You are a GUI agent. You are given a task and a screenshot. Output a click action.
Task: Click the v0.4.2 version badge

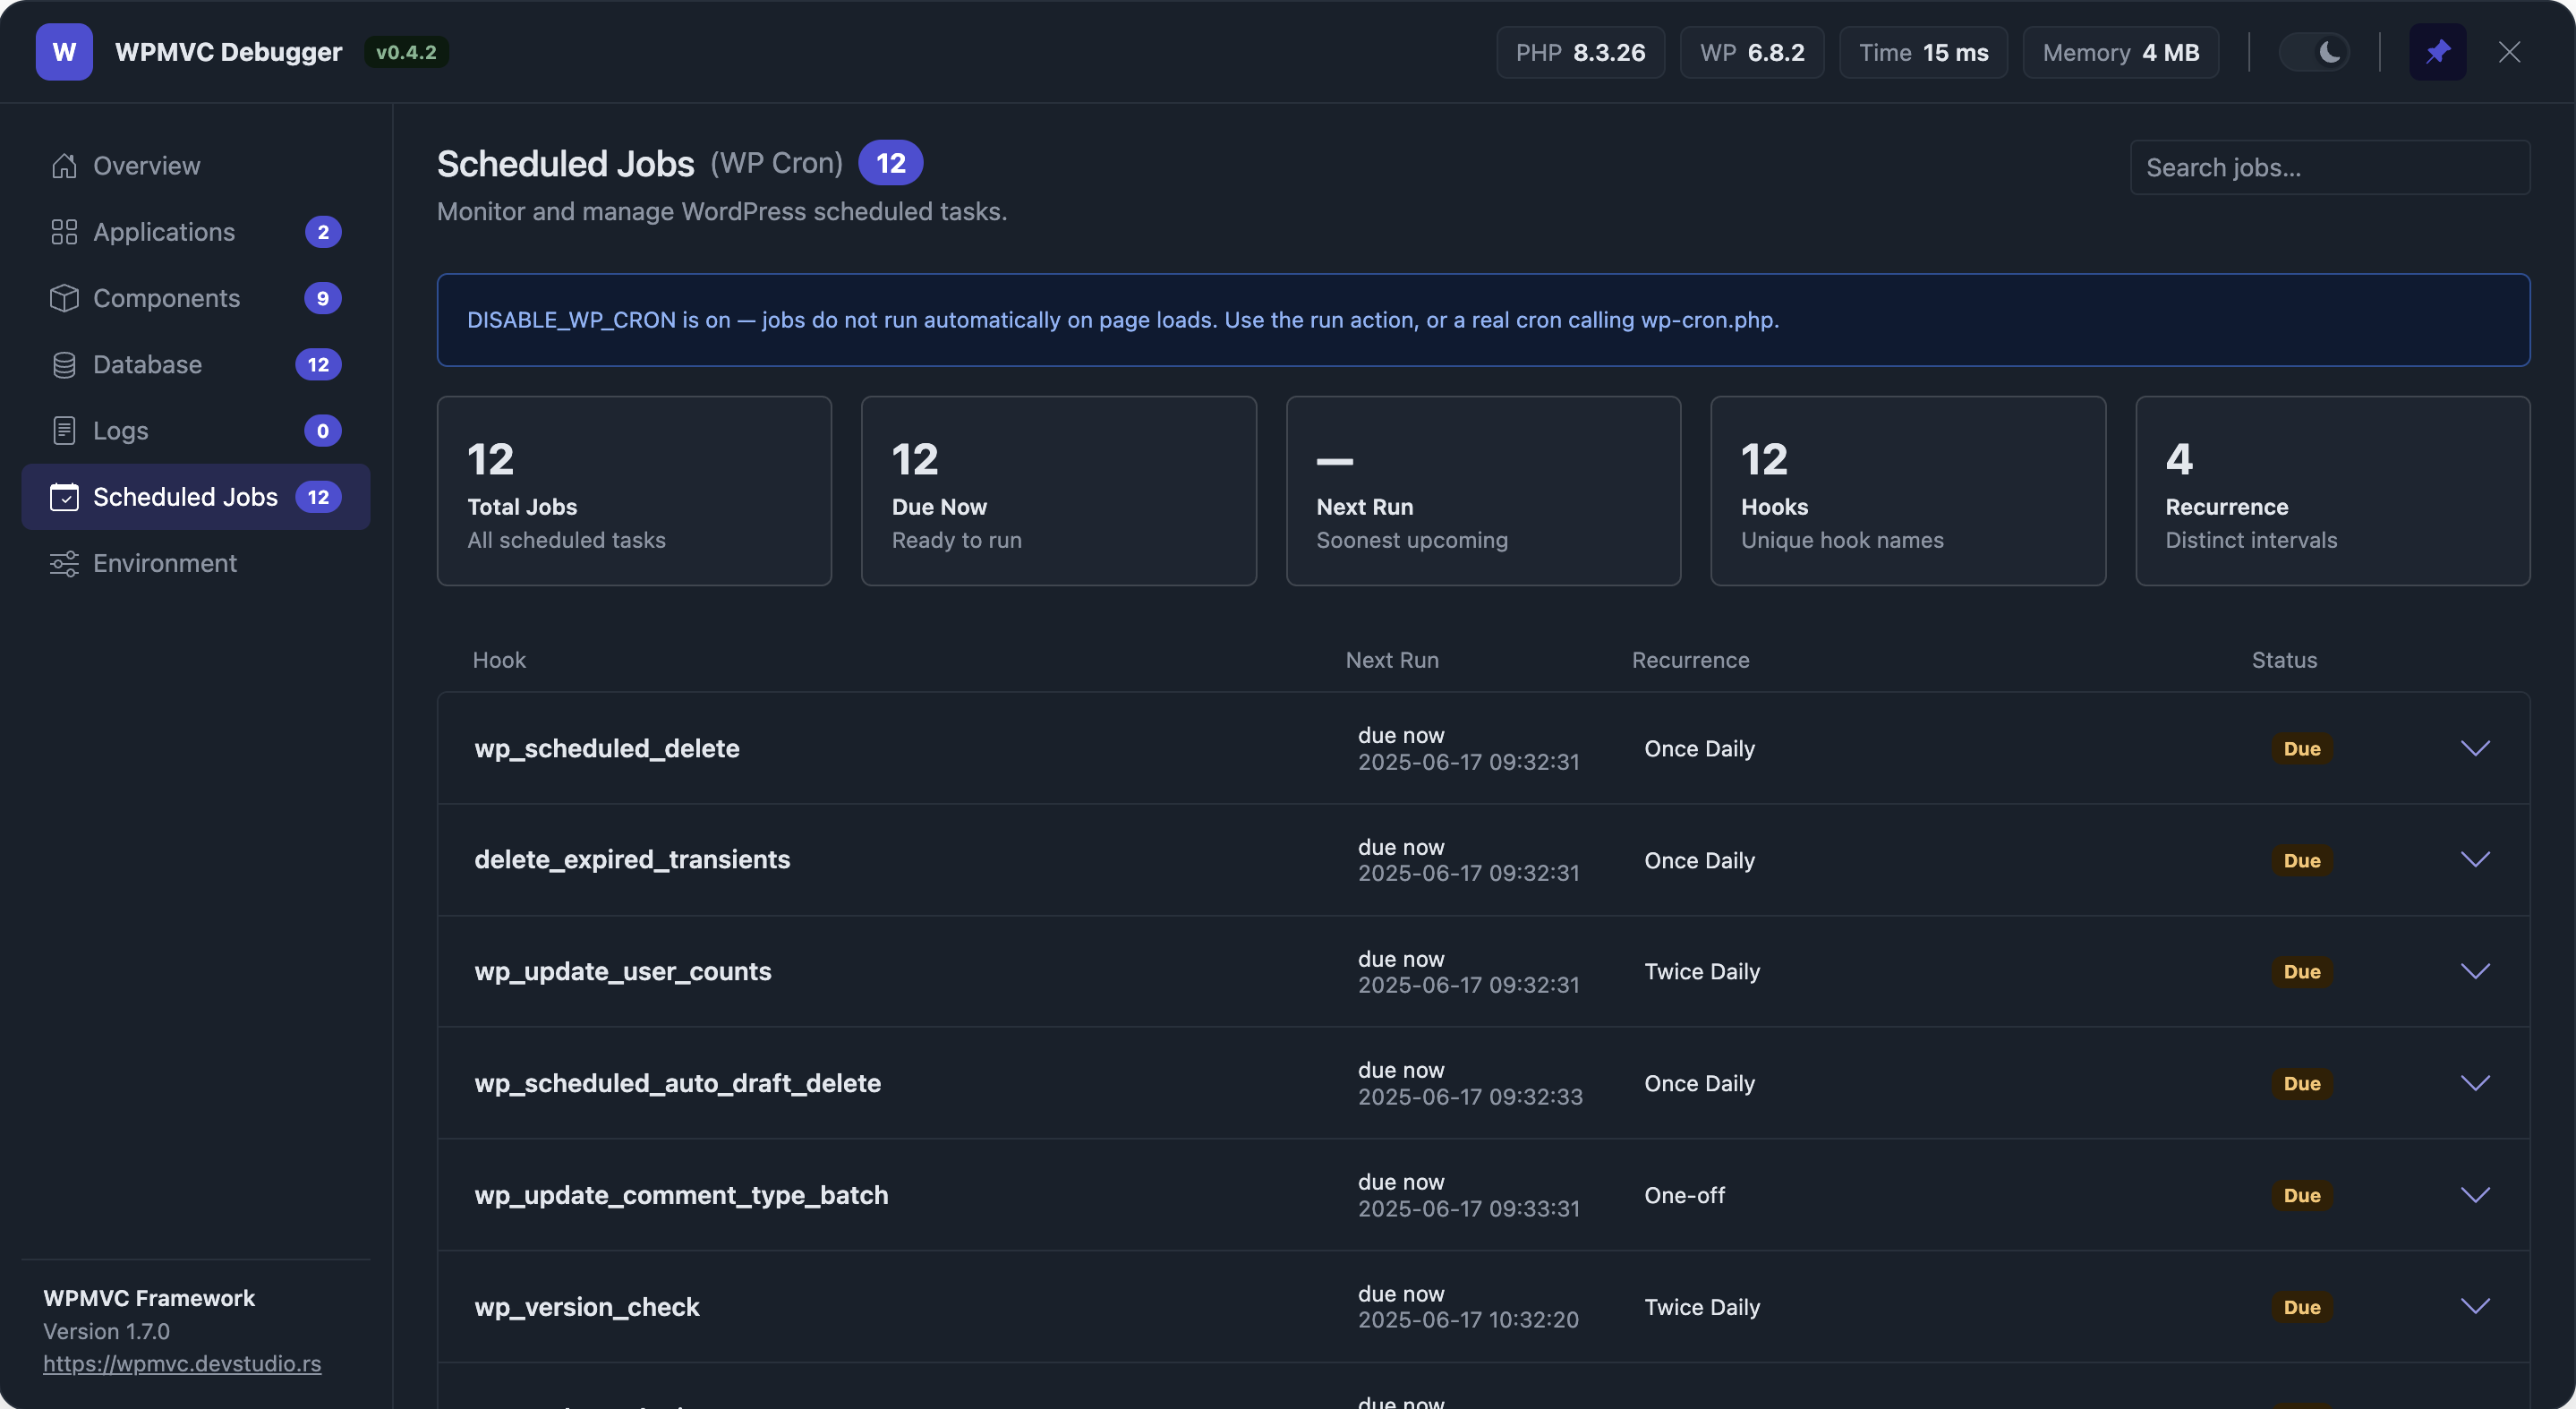point(406,52)
